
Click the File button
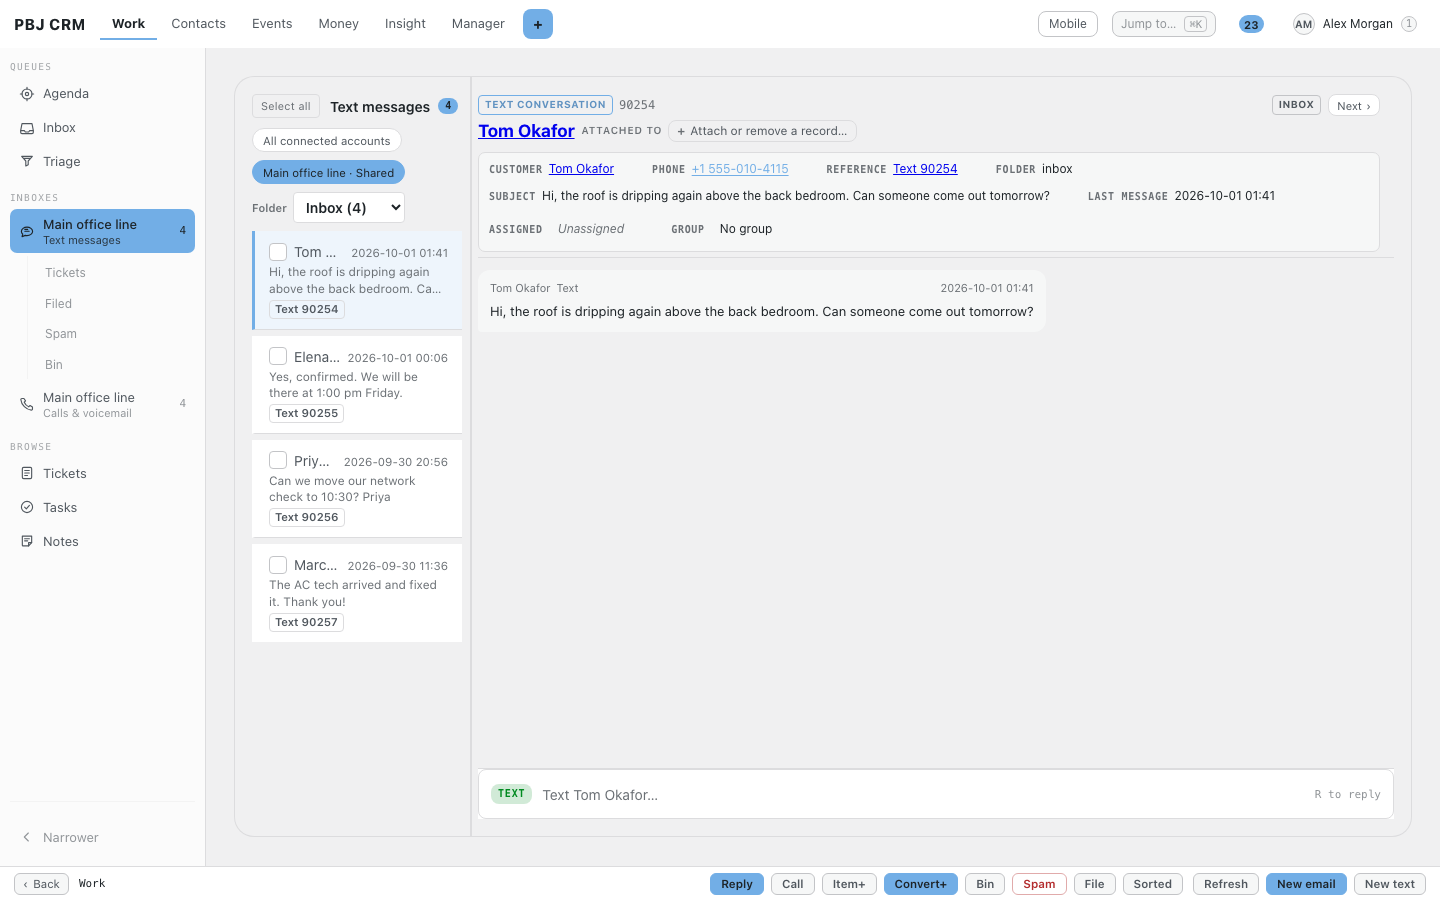tap(1095, 884)
